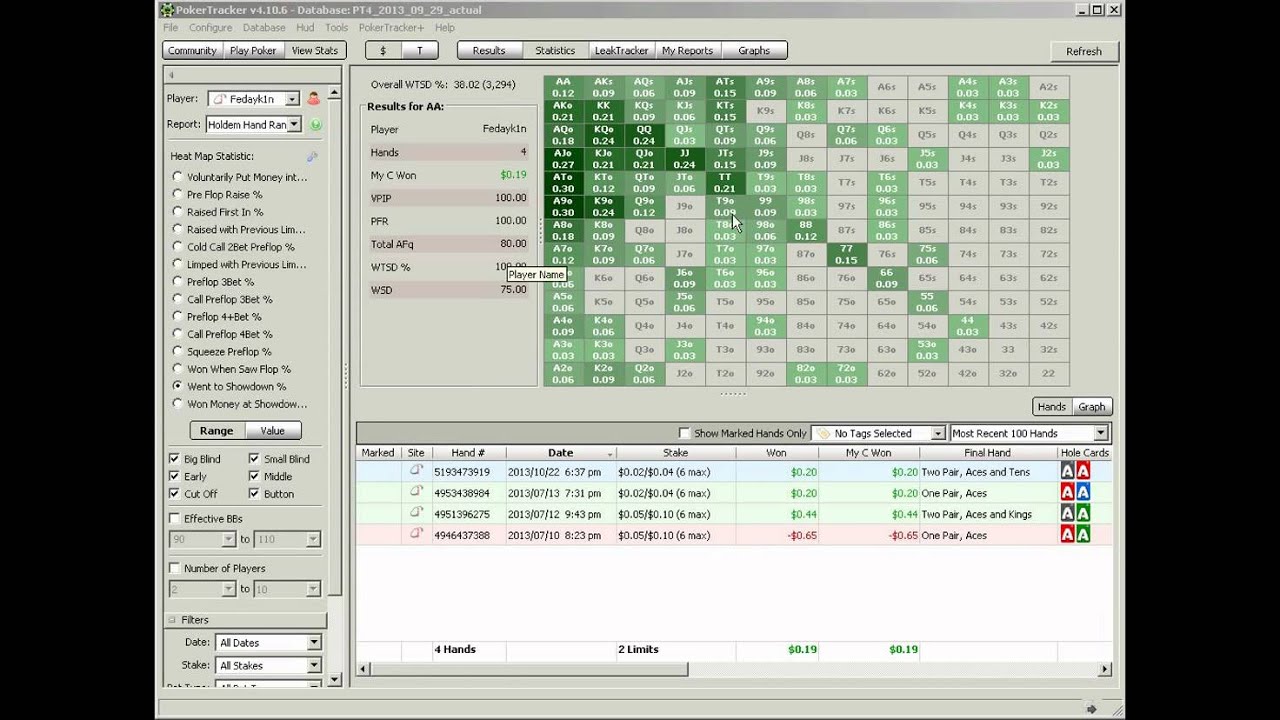Click the site icon for hand 4946437388
Viewport: 1280px width, 720px height.
[x=416, y=534]
